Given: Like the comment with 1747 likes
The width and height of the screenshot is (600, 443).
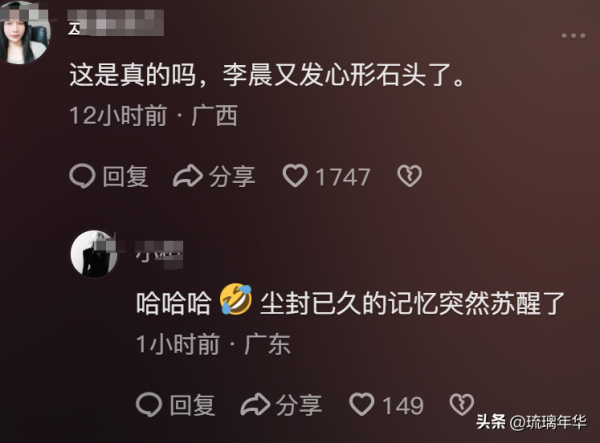Looking at the screenshot, I should point(295,176).
